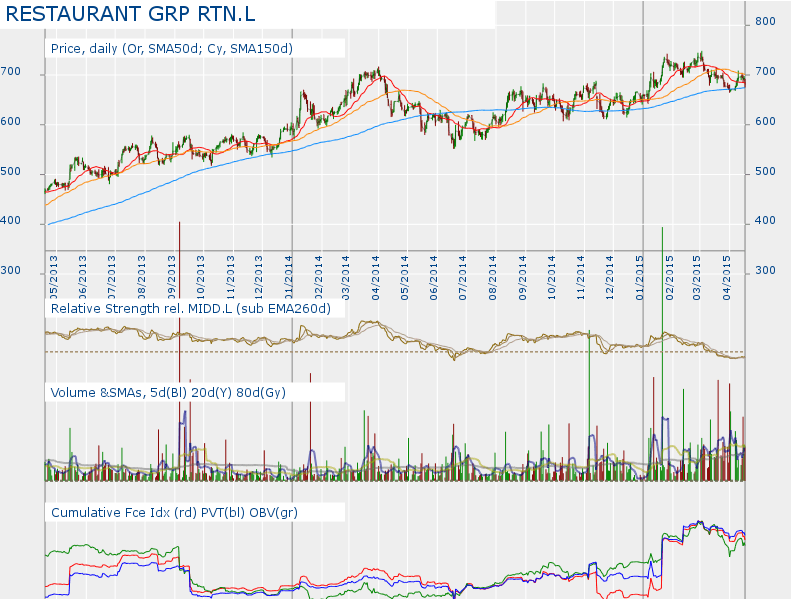Select the 04/2015 date axis label
791x599 pixels.
click(x=726, y=278)
